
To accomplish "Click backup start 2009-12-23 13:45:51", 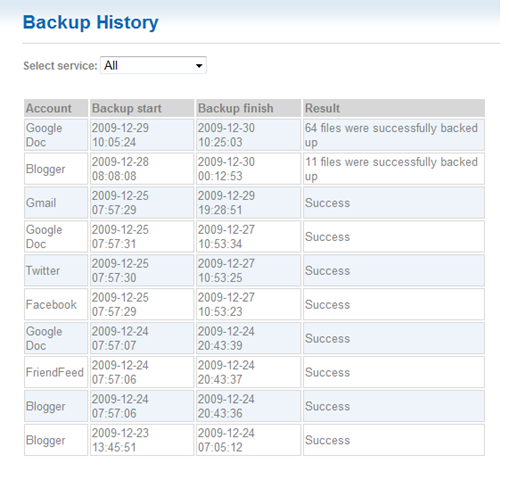I will (142, 440).
